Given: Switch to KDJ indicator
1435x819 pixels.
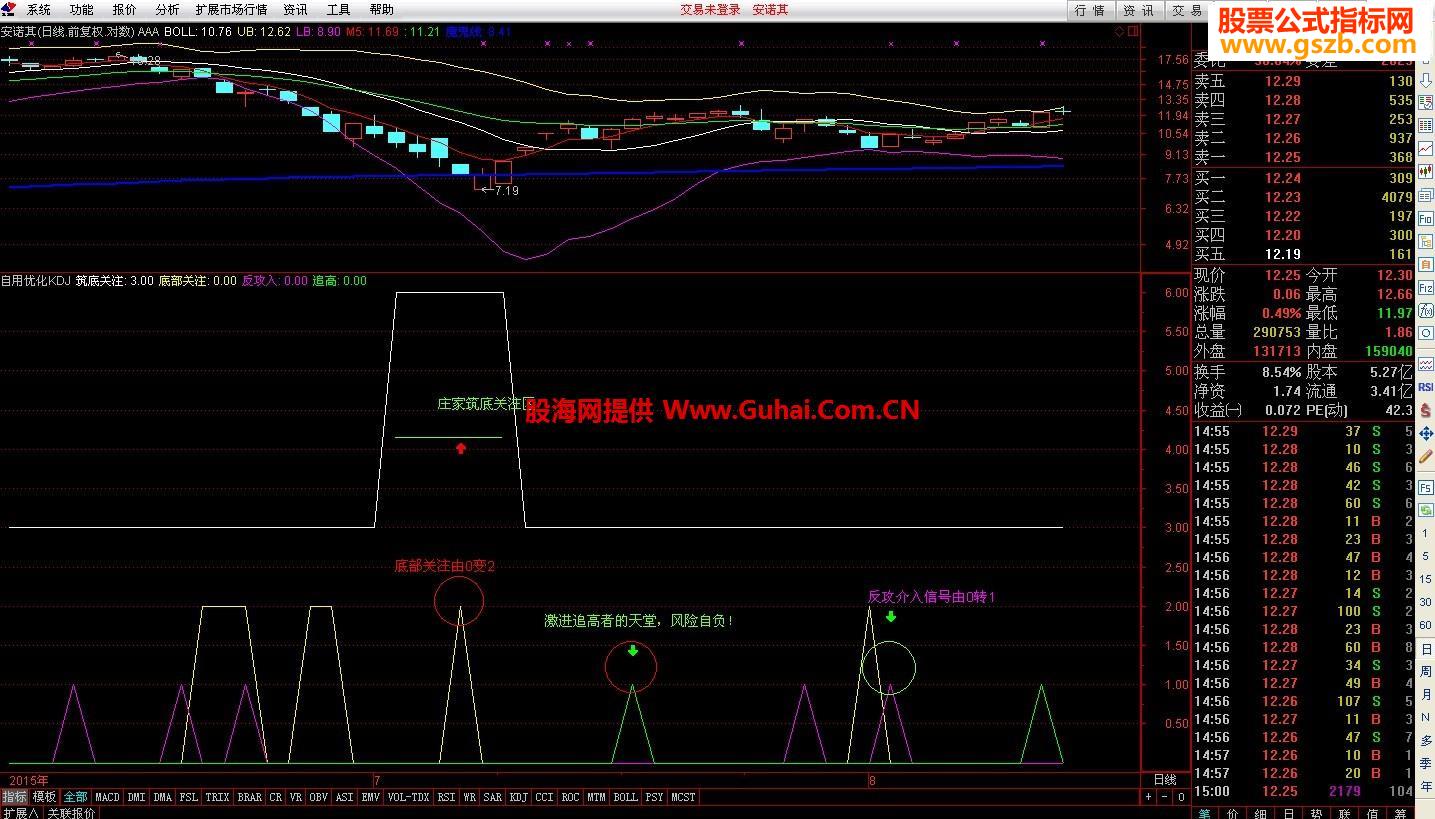Looking at the screenshot, I should point(518,797).
